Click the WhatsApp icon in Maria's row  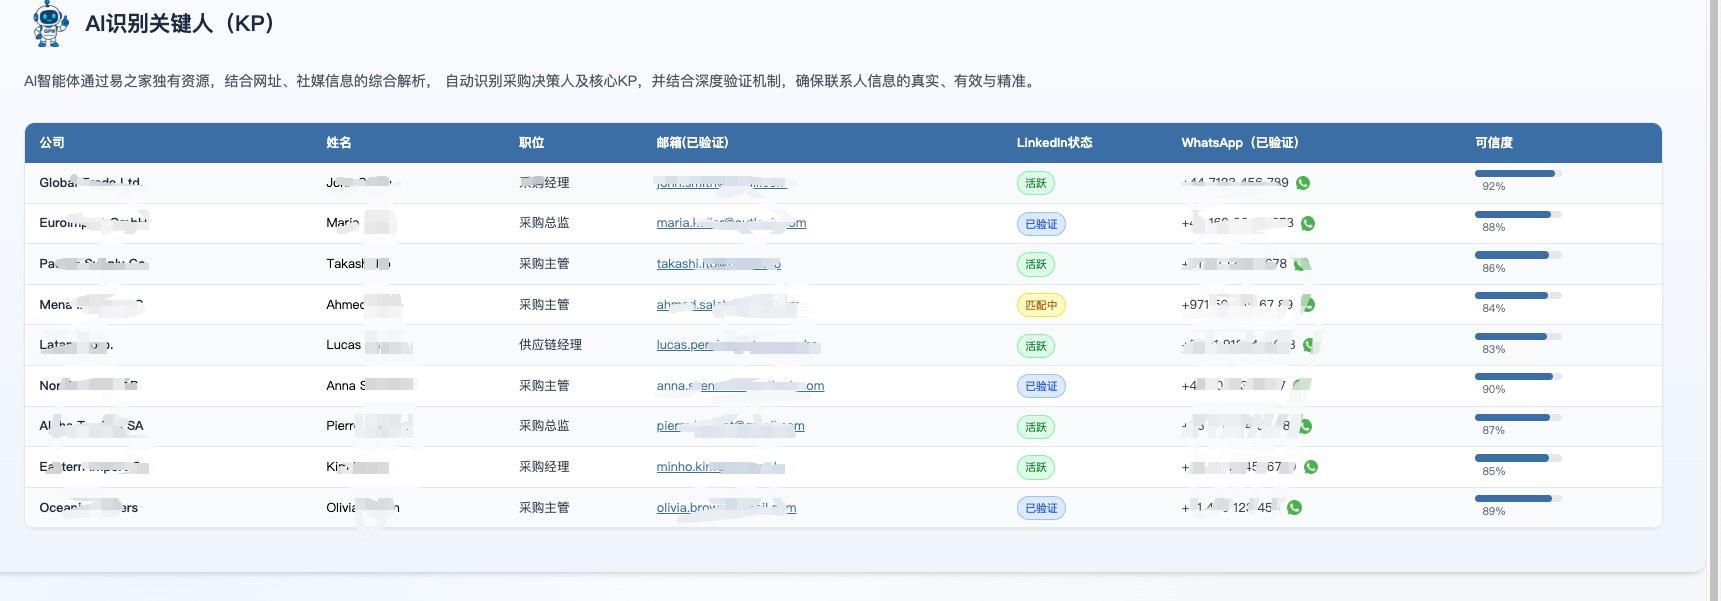point(1308,224)
